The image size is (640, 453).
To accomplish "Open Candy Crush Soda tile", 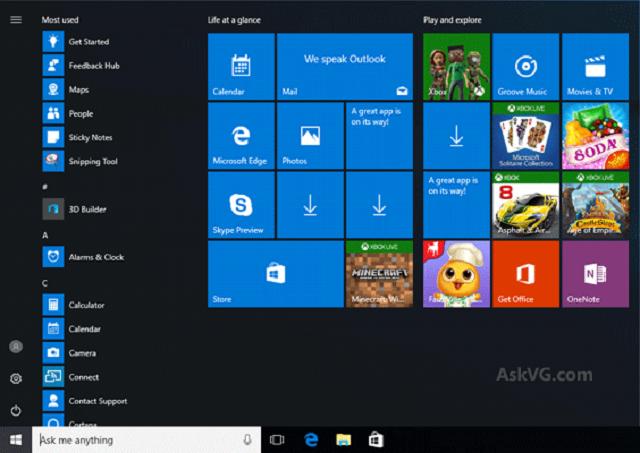I will point(596,136).
